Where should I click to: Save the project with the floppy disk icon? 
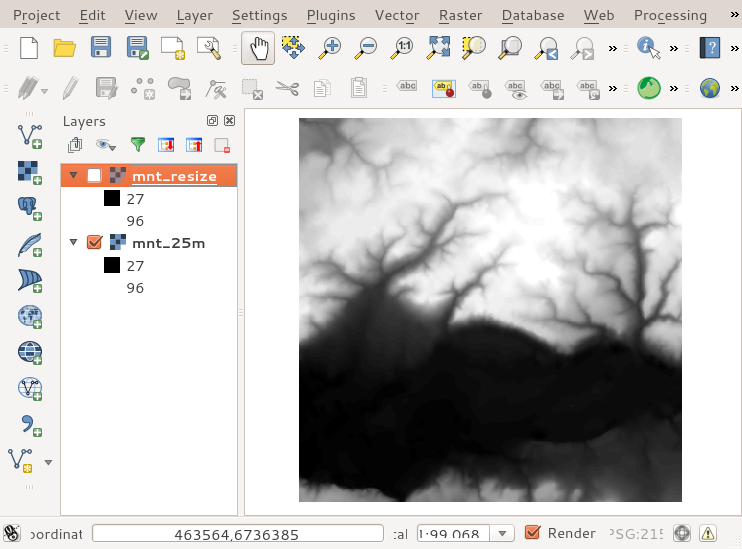101,48
